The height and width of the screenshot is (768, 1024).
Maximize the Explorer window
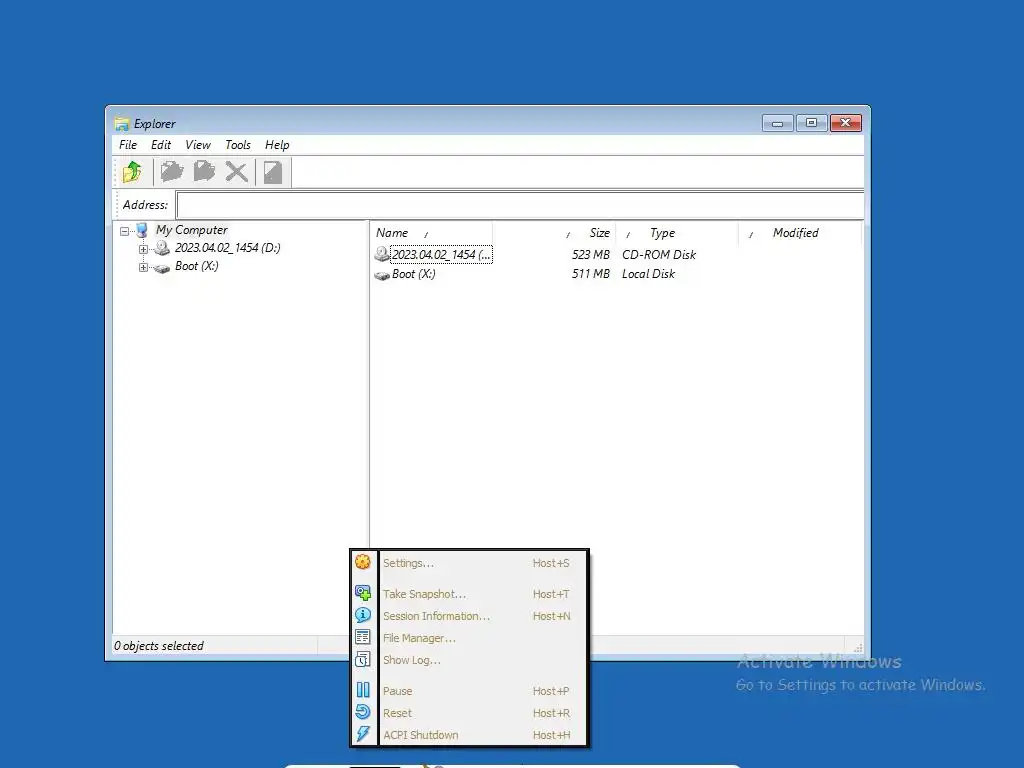click(812, 123)
